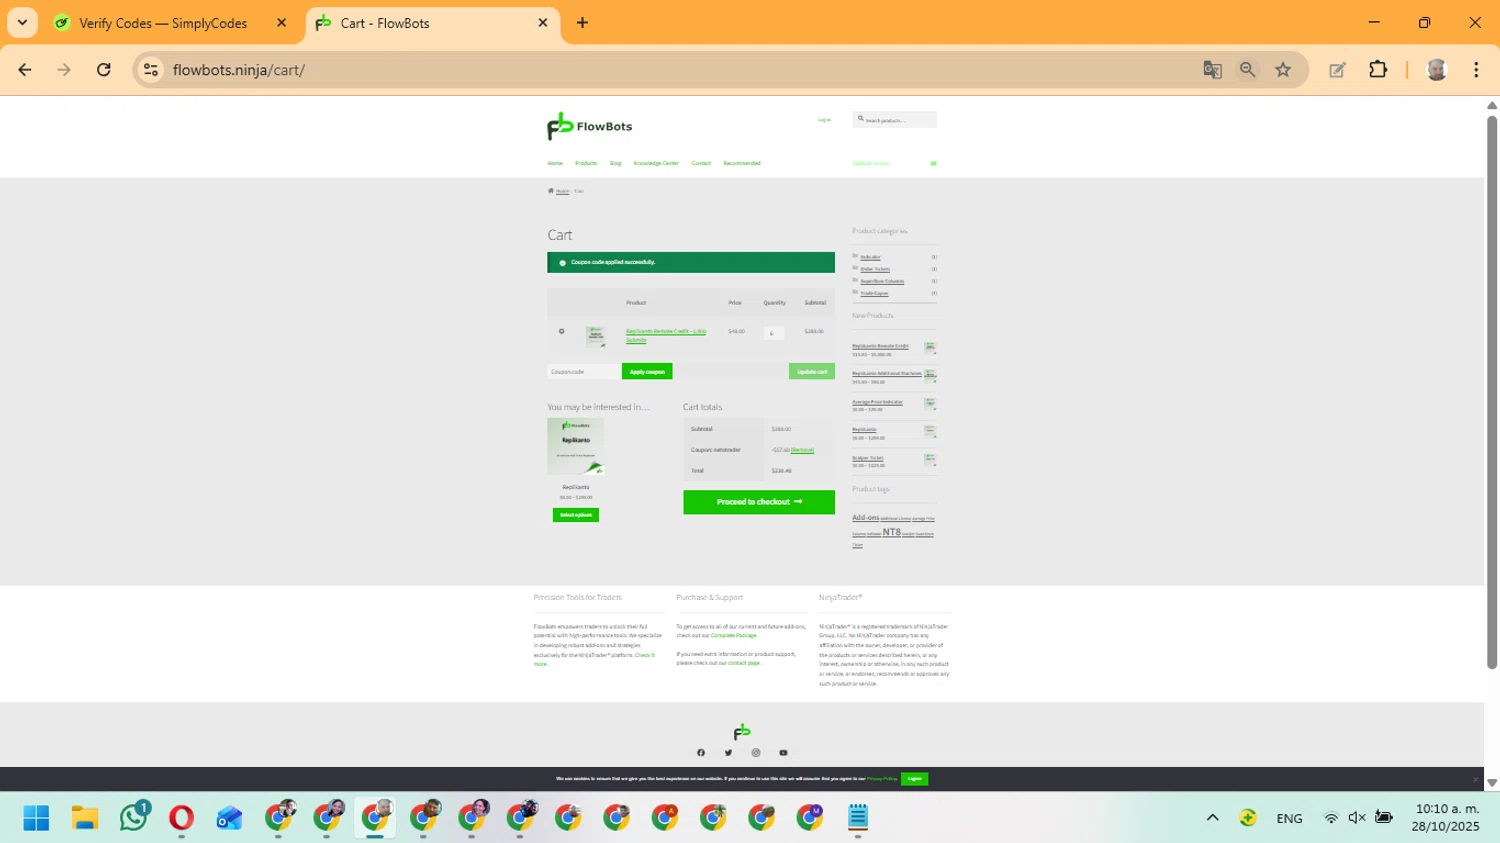Image resolution: width=1500 pixels, height=843 pixels.
Task: Show hidden system tray icons
Action: click(x=1212, y=817)
